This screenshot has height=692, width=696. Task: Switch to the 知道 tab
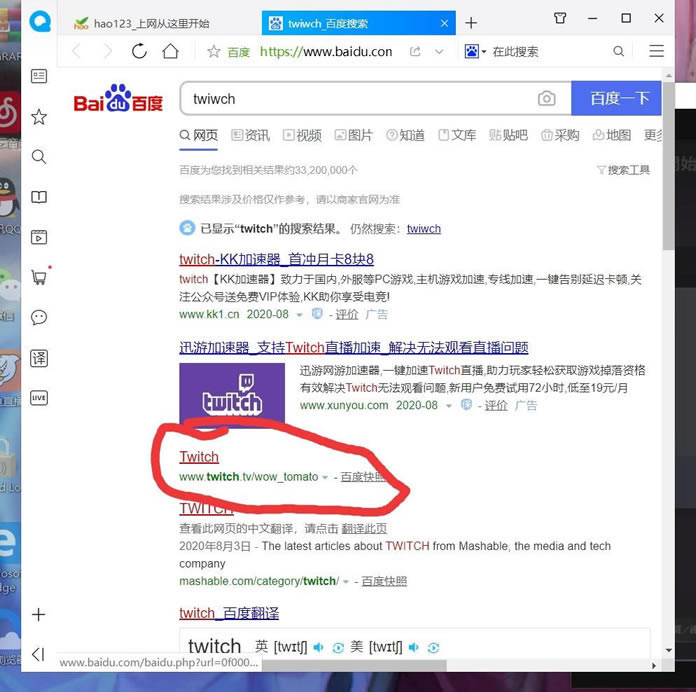coord(405,135)
